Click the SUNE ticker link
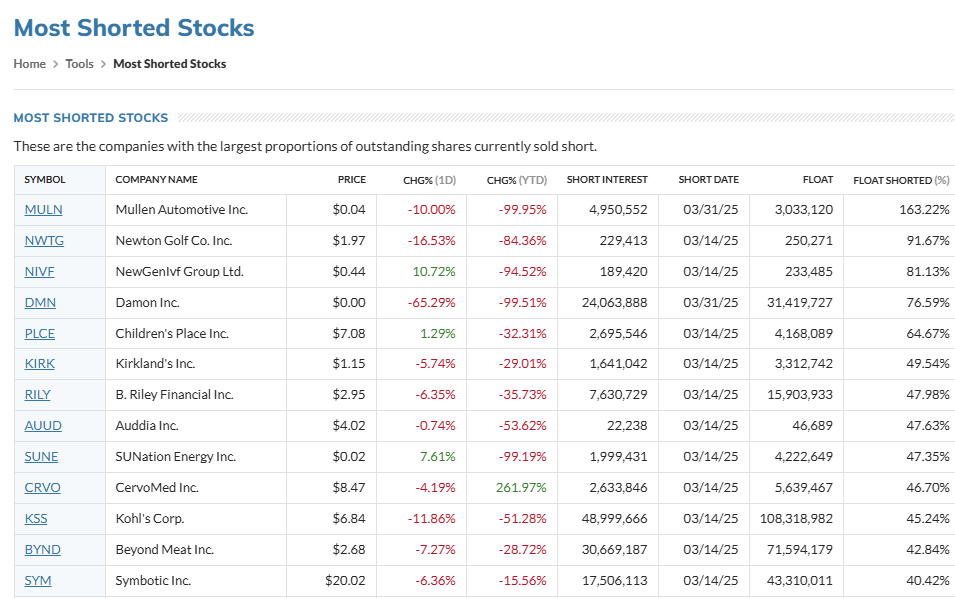The width and height of the screenshot is (955, 598). [x=41, y=457]
